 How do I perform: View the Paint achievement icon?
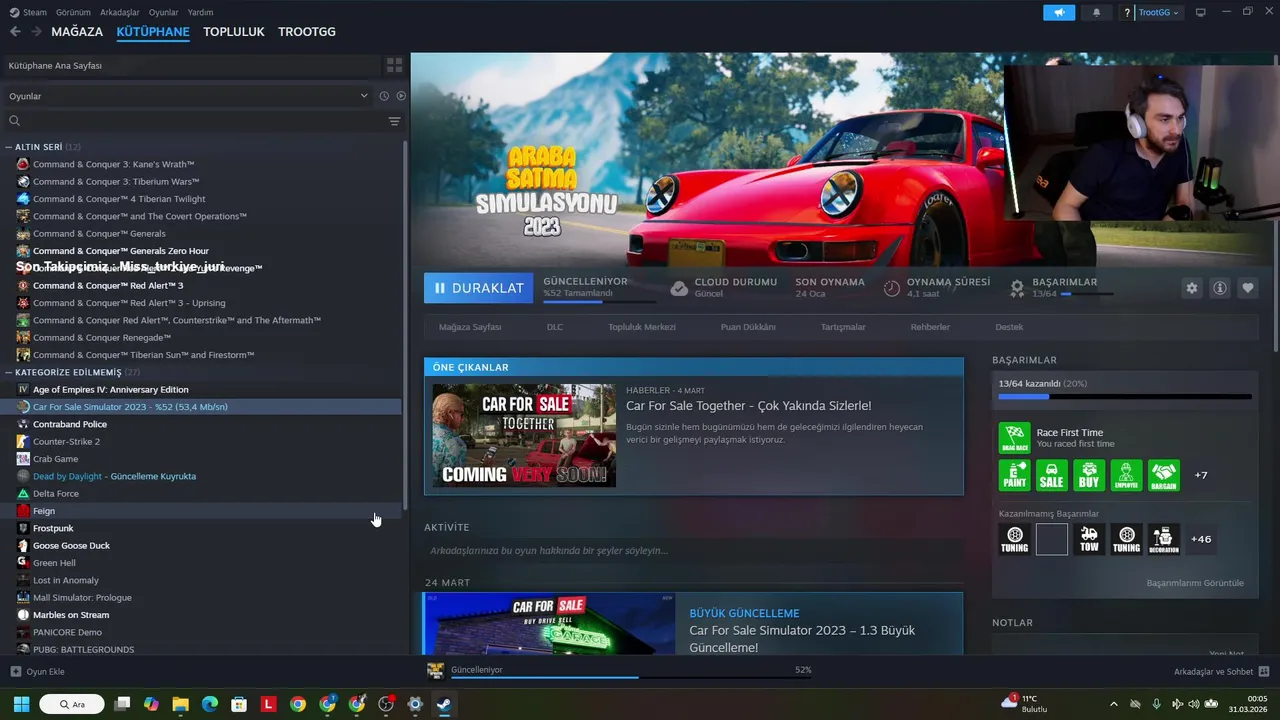point(1014,475)
